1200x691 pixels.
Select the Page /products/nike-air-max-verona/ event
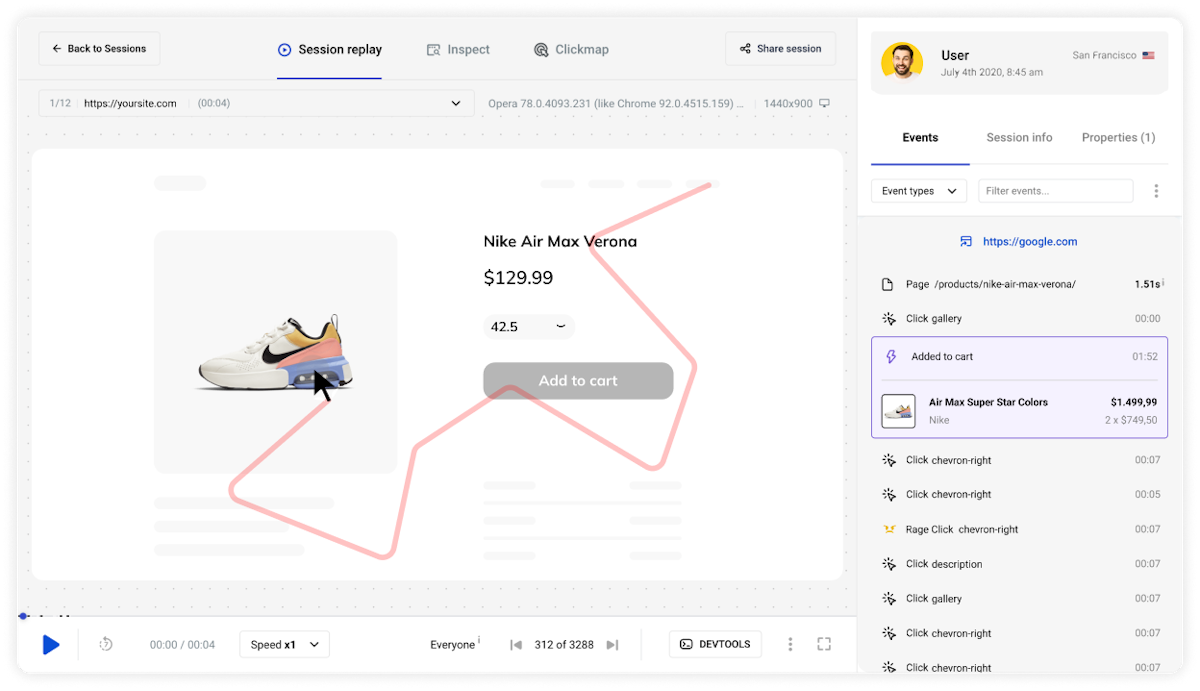(x=1019, y=284)
